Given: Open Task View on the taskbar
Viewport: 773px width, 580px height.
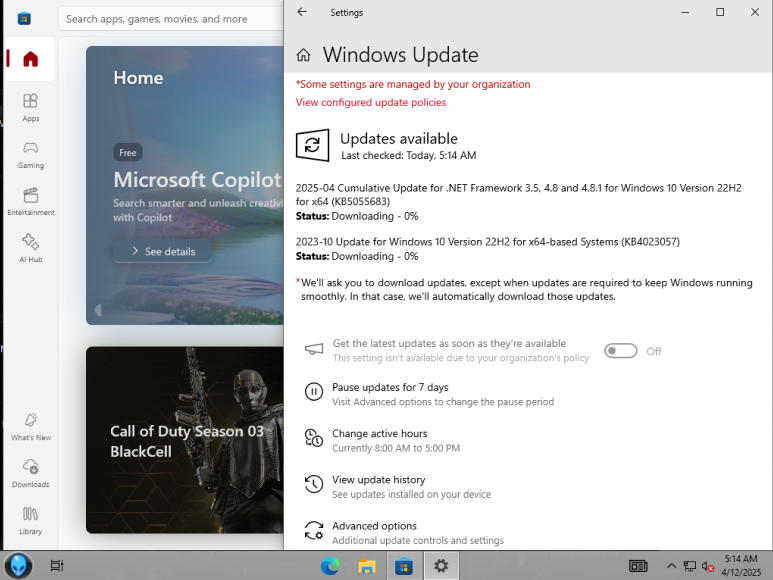Looking at the screenshot, I should pos(57,565).
